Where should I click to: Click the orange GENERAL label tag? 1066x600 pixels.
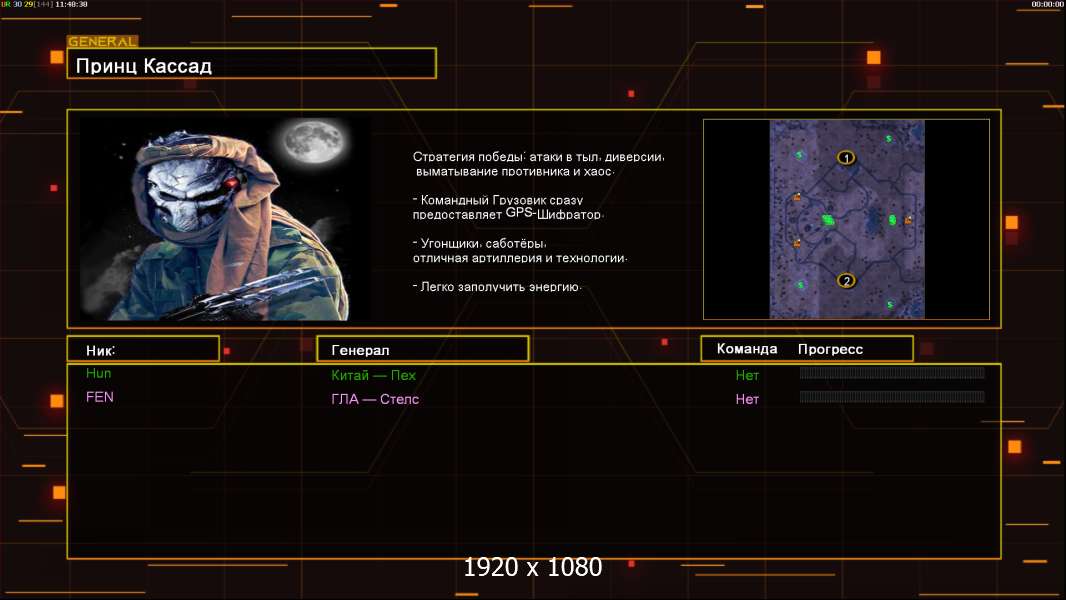pos(103,41)
